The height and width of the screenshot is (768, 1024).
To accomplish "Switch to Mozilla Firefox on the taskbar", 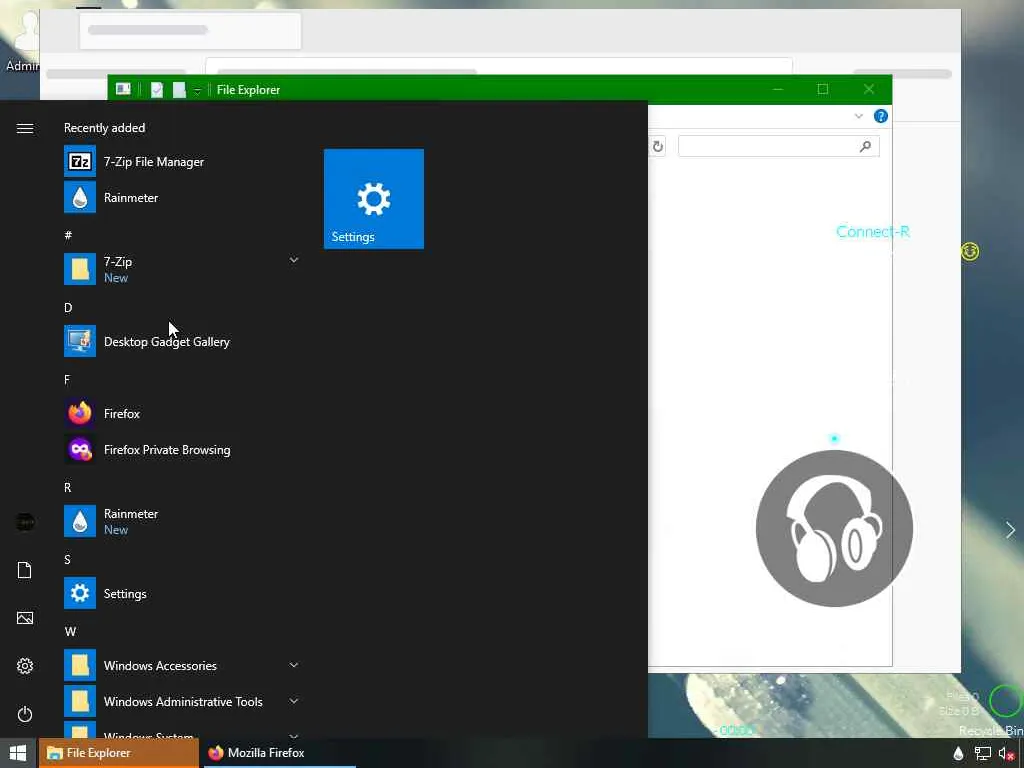I will point(279,753).
